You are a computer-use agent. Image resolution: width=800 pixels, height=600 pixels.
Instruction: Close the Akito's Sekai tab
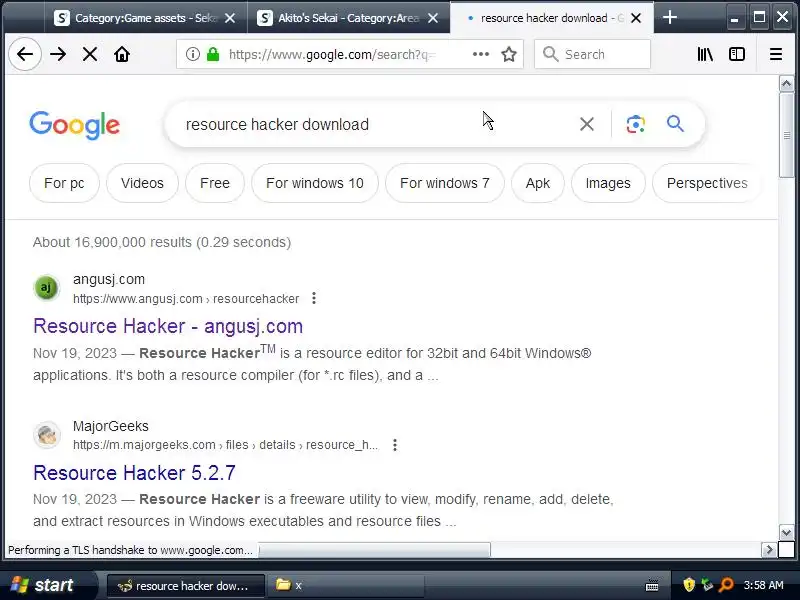point(433,18)
